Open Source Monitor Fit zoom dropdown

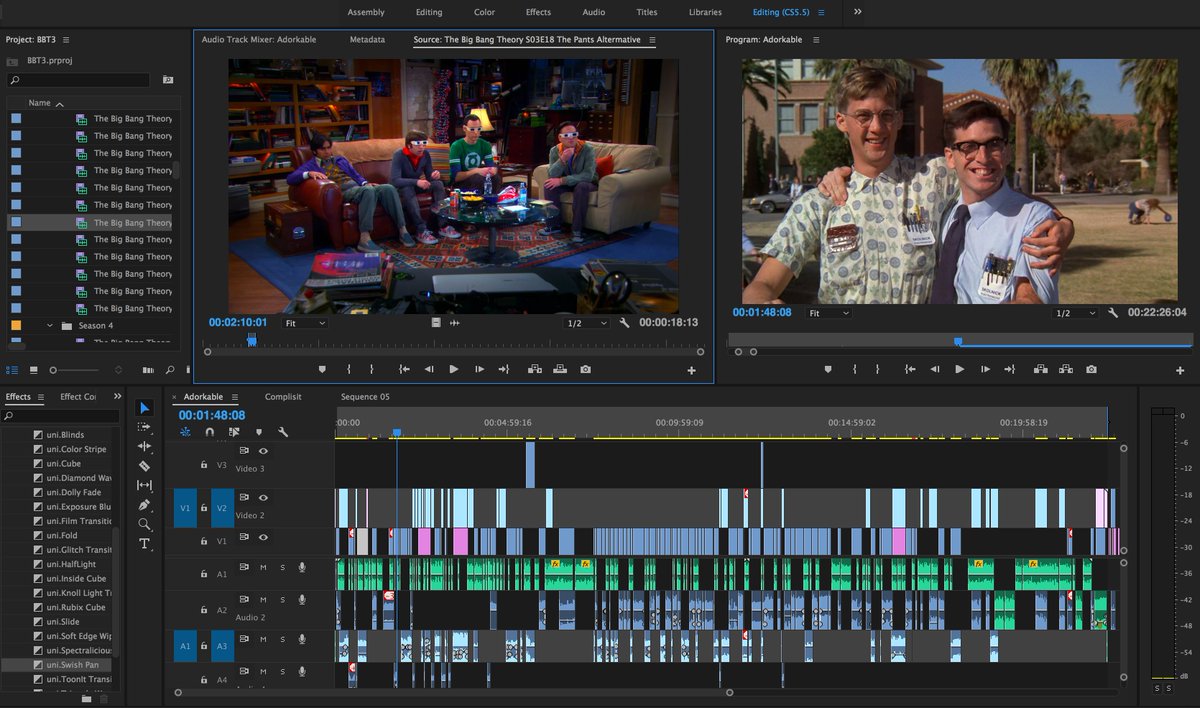click(x=305, y=323)
